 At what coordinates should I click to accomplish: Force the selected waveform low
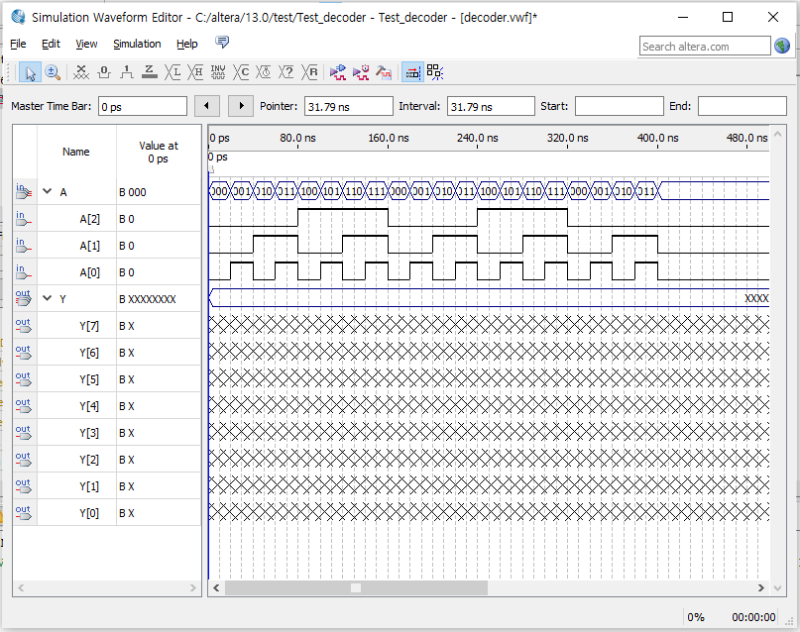click(103, 72)
